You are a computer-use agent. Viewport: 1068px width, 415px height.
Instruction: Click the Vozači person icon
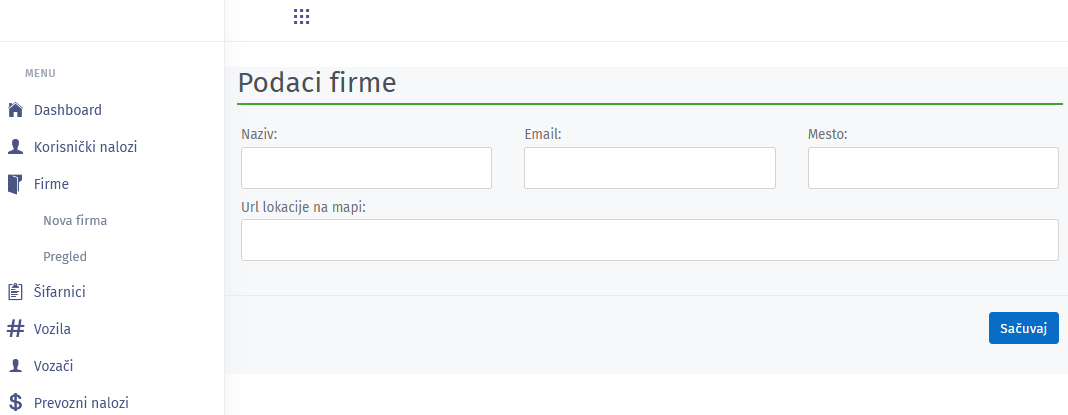click(15, 366)
